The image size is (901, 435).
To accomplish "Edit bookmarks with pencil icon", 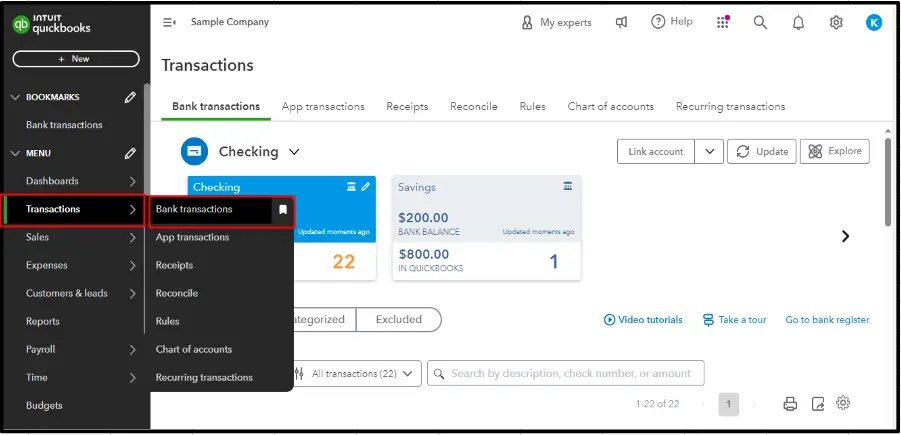I will pyautogui.click(x=130, y=97).
